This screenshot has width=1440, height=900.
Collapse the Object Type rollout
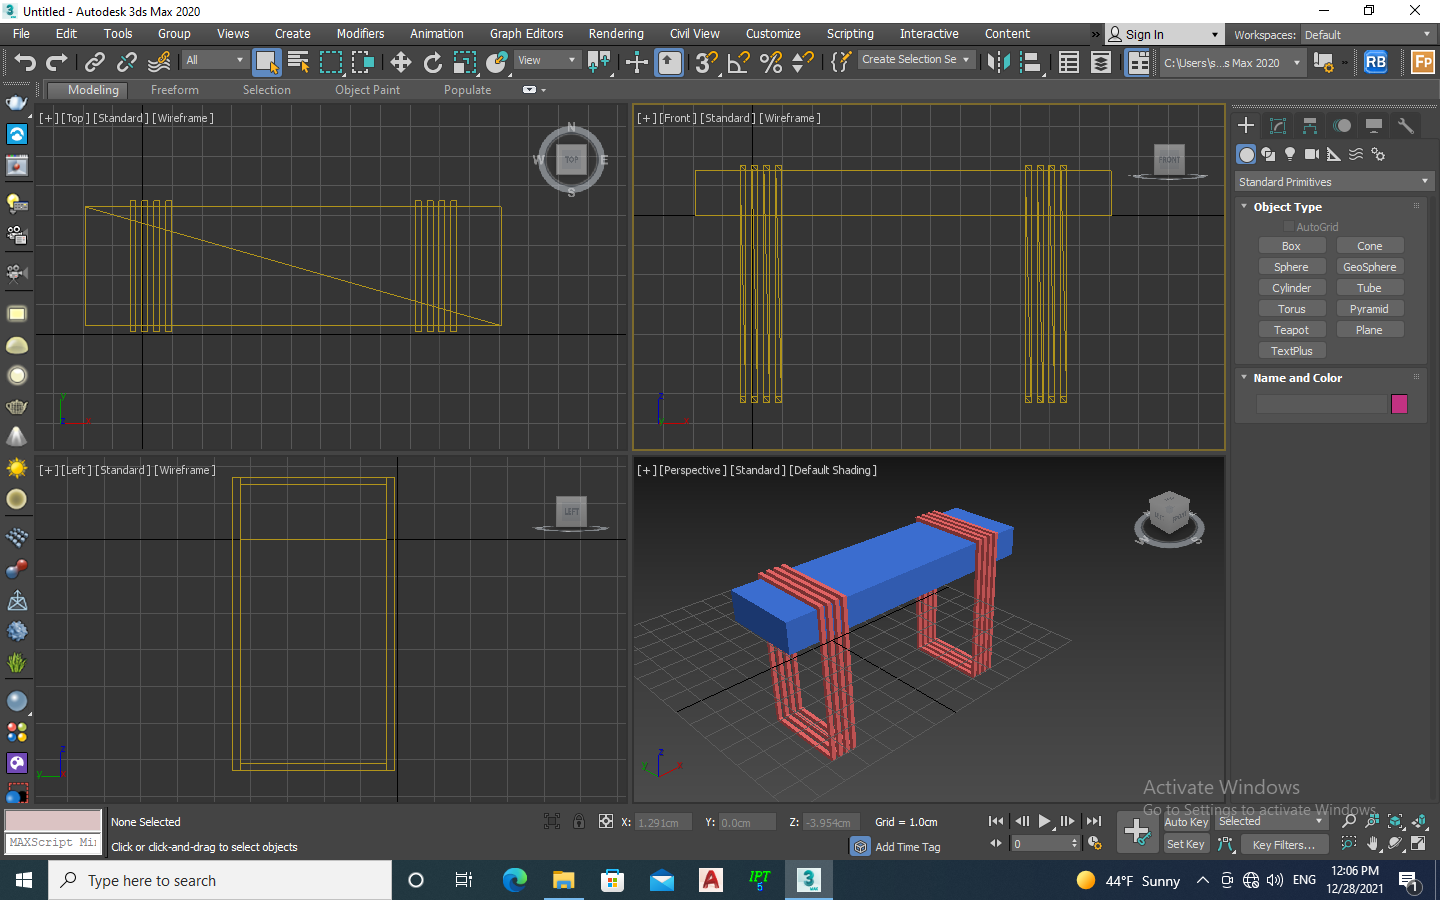(1287, 207)
